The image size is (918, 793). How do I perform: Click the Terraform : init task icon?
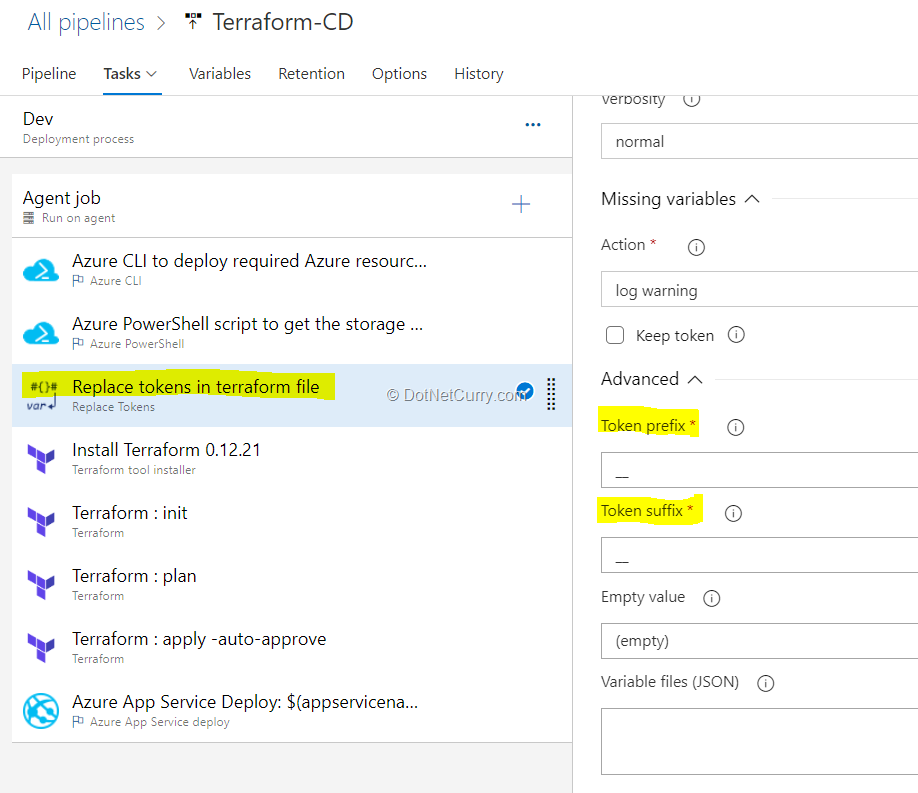[x=41, y=521]
